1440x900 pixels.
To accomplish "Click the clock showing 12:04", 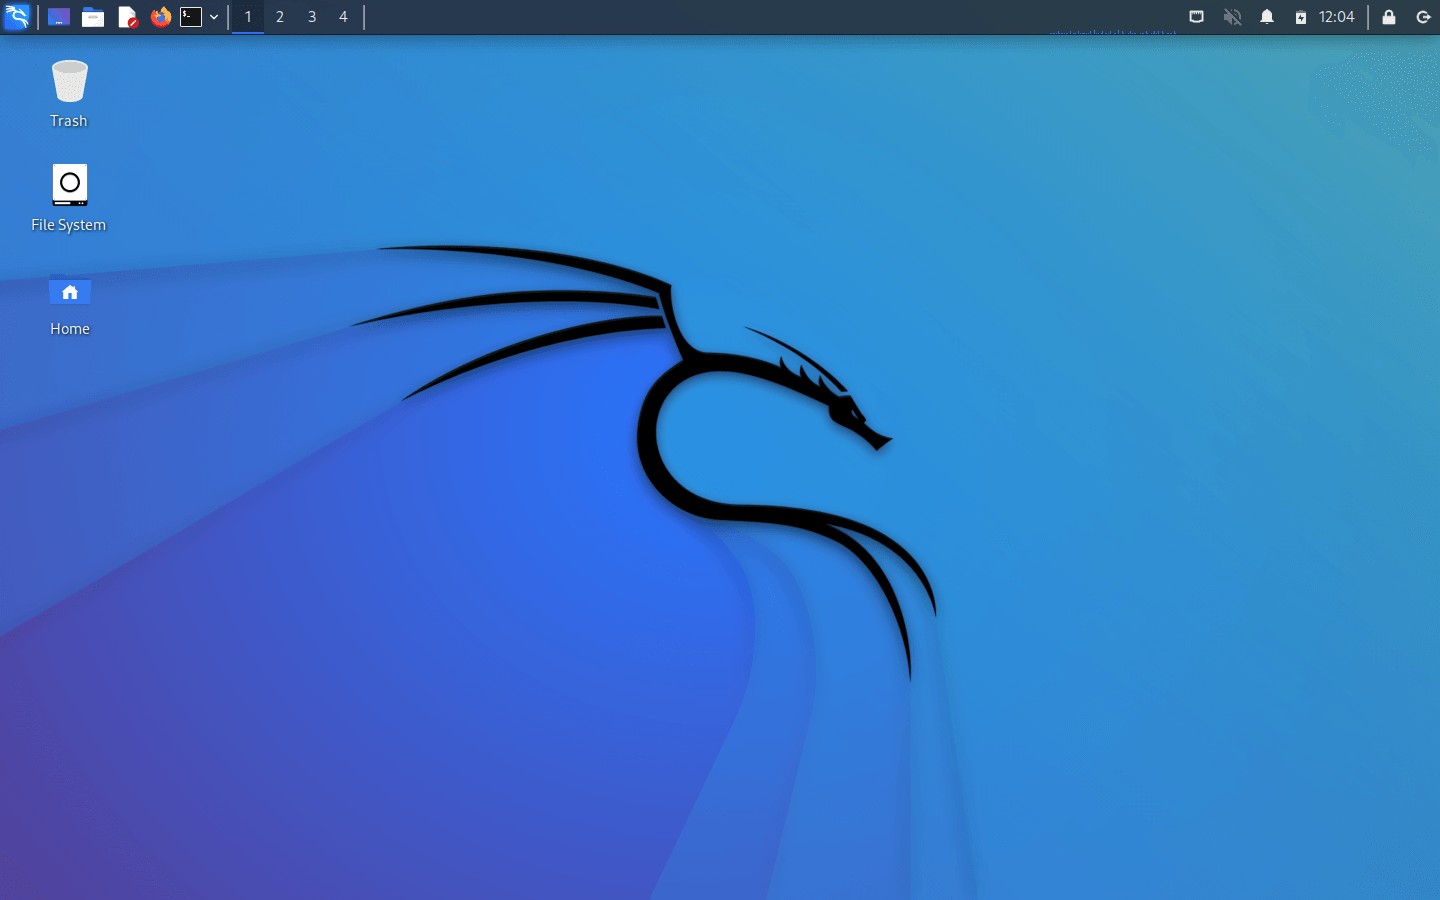I will [1334, 17].
